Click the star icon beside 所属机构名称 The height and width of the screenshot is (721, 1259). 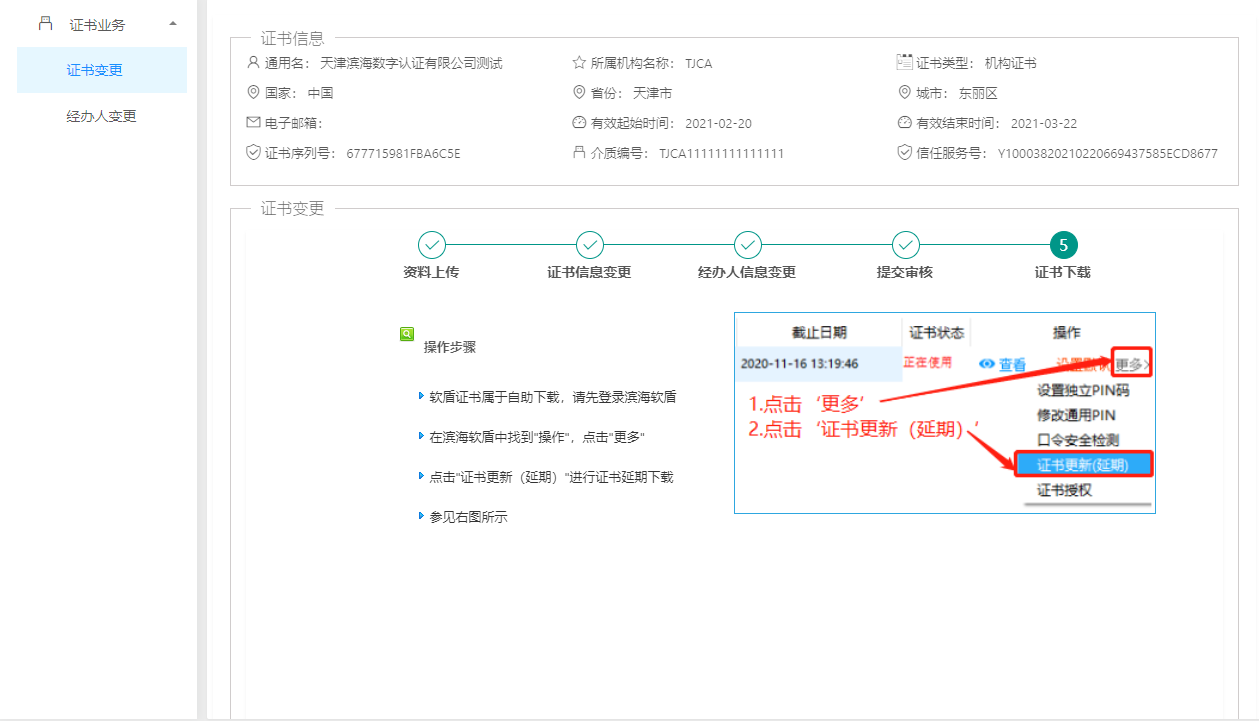pyautogui.click(x=579, y=63)
